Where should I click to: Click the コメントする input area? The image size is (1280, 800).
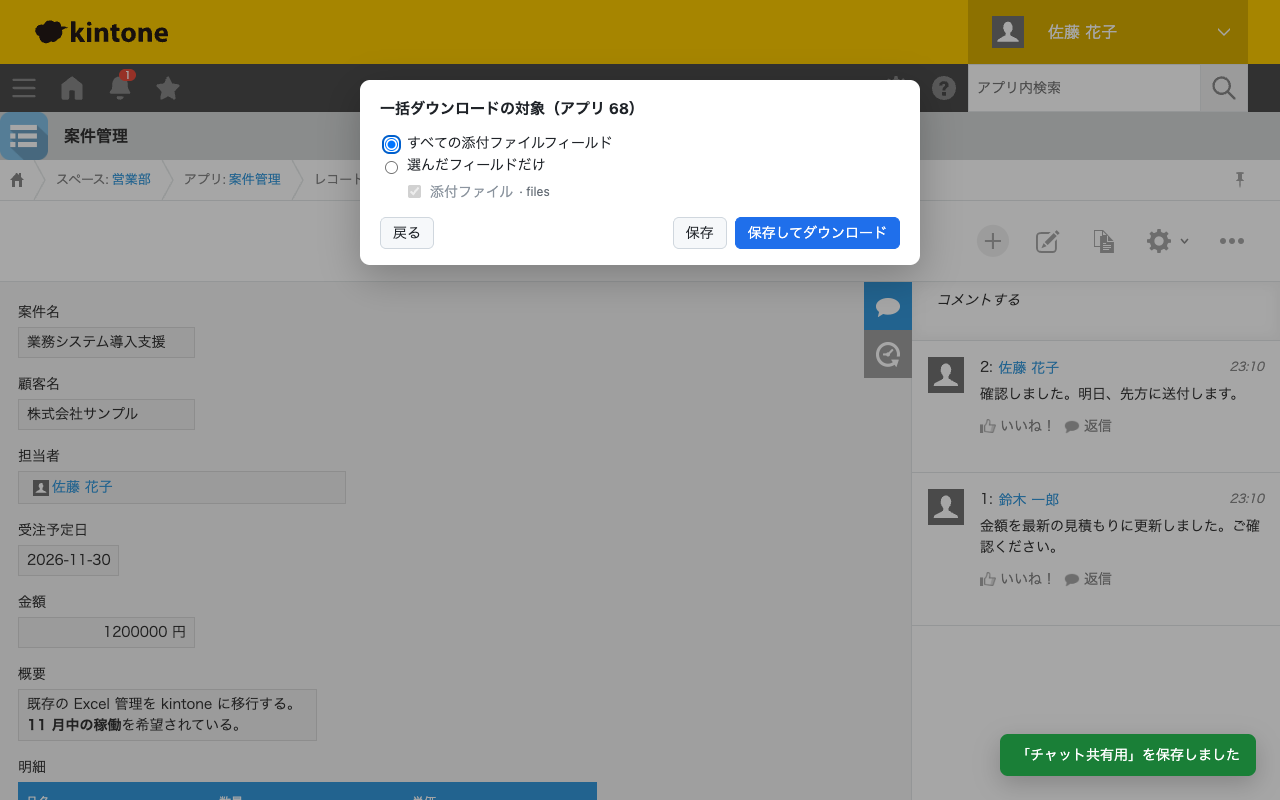pyautogui.click(x=1096, y=300)
